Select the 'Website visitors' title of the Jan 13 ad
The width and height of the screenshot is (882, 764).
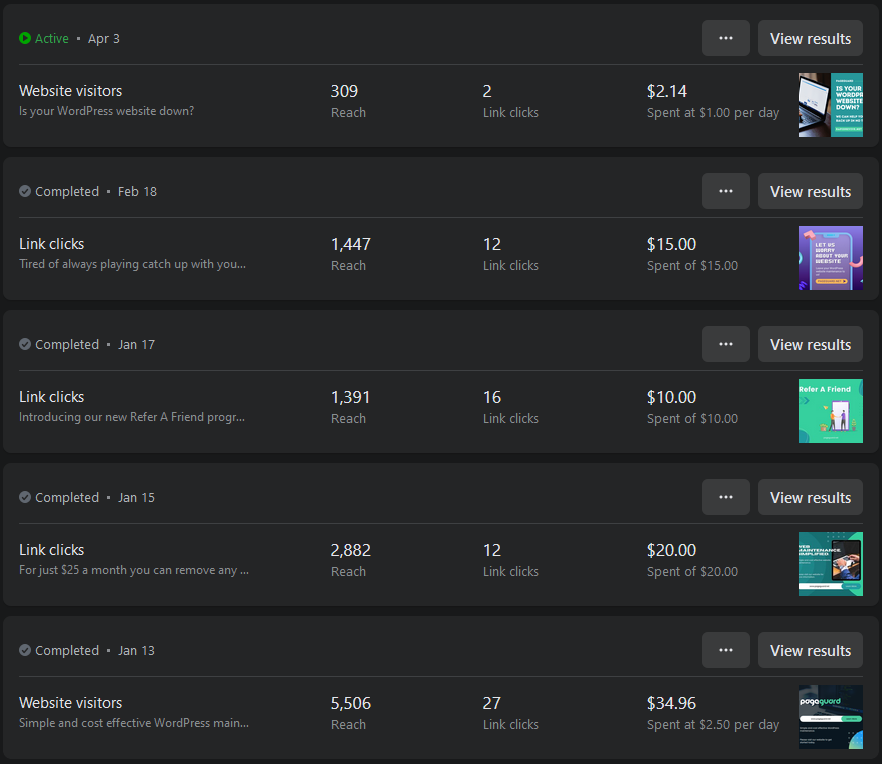tap(70, 703)
